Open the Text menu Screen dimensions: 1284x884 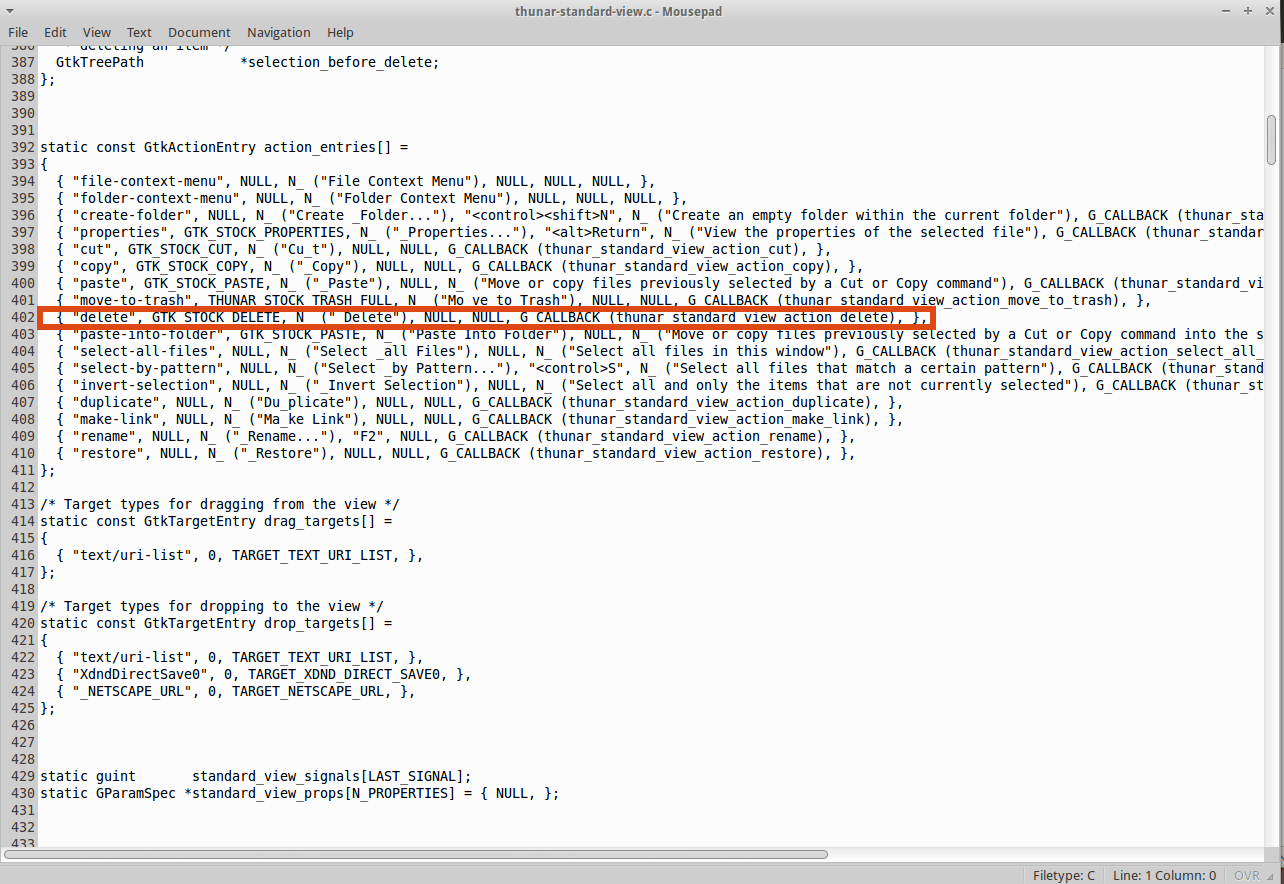[x=140, y=32]
